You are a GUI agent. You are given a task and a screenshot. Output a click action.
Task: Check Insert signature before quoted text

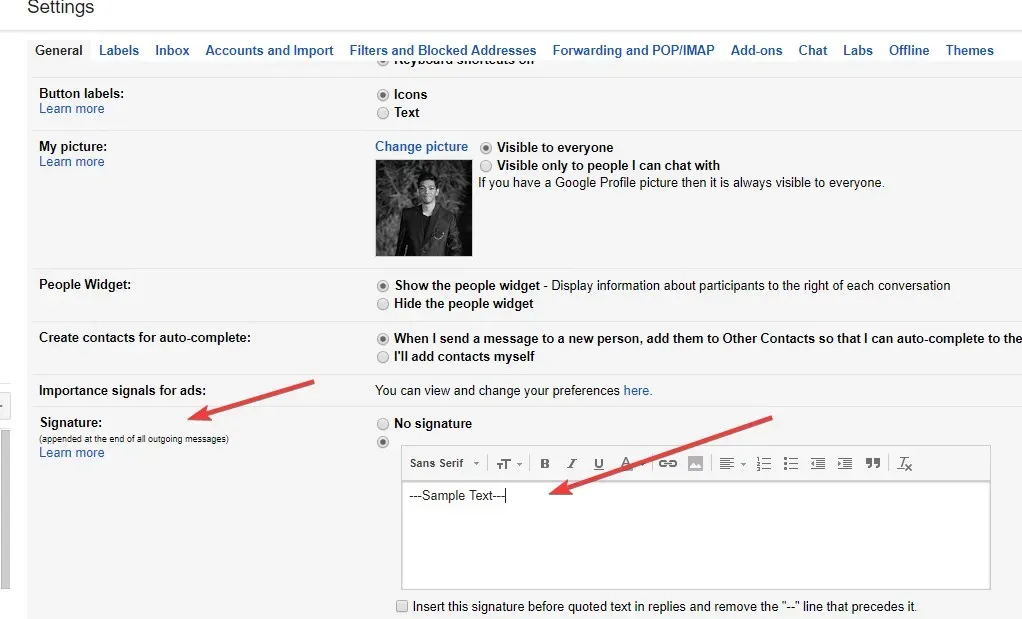(402, 606)
